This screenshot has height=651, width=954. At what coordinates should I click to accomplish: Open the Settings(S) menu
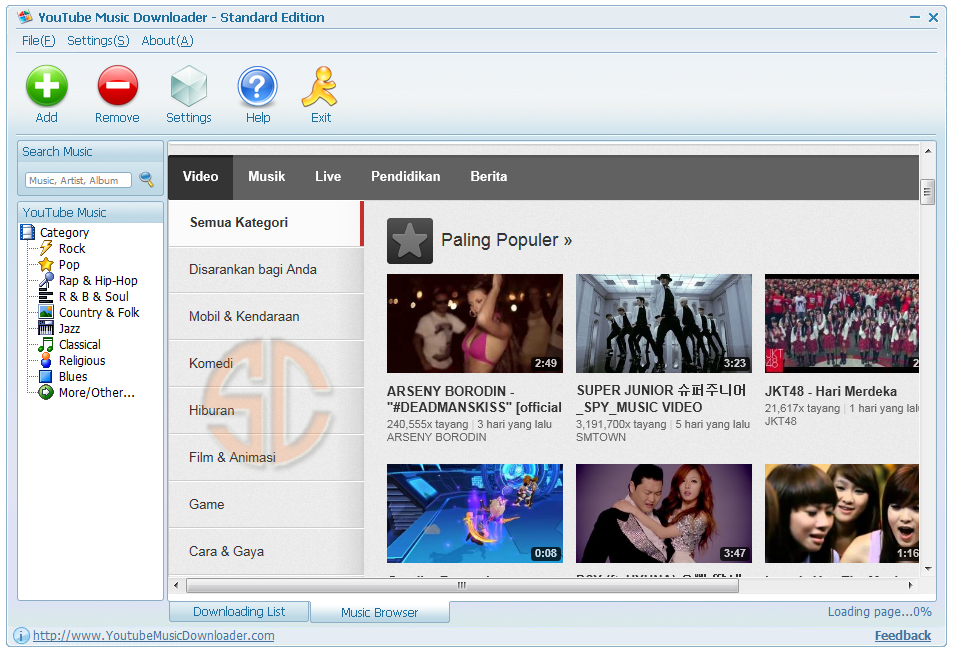coord(98,41)
